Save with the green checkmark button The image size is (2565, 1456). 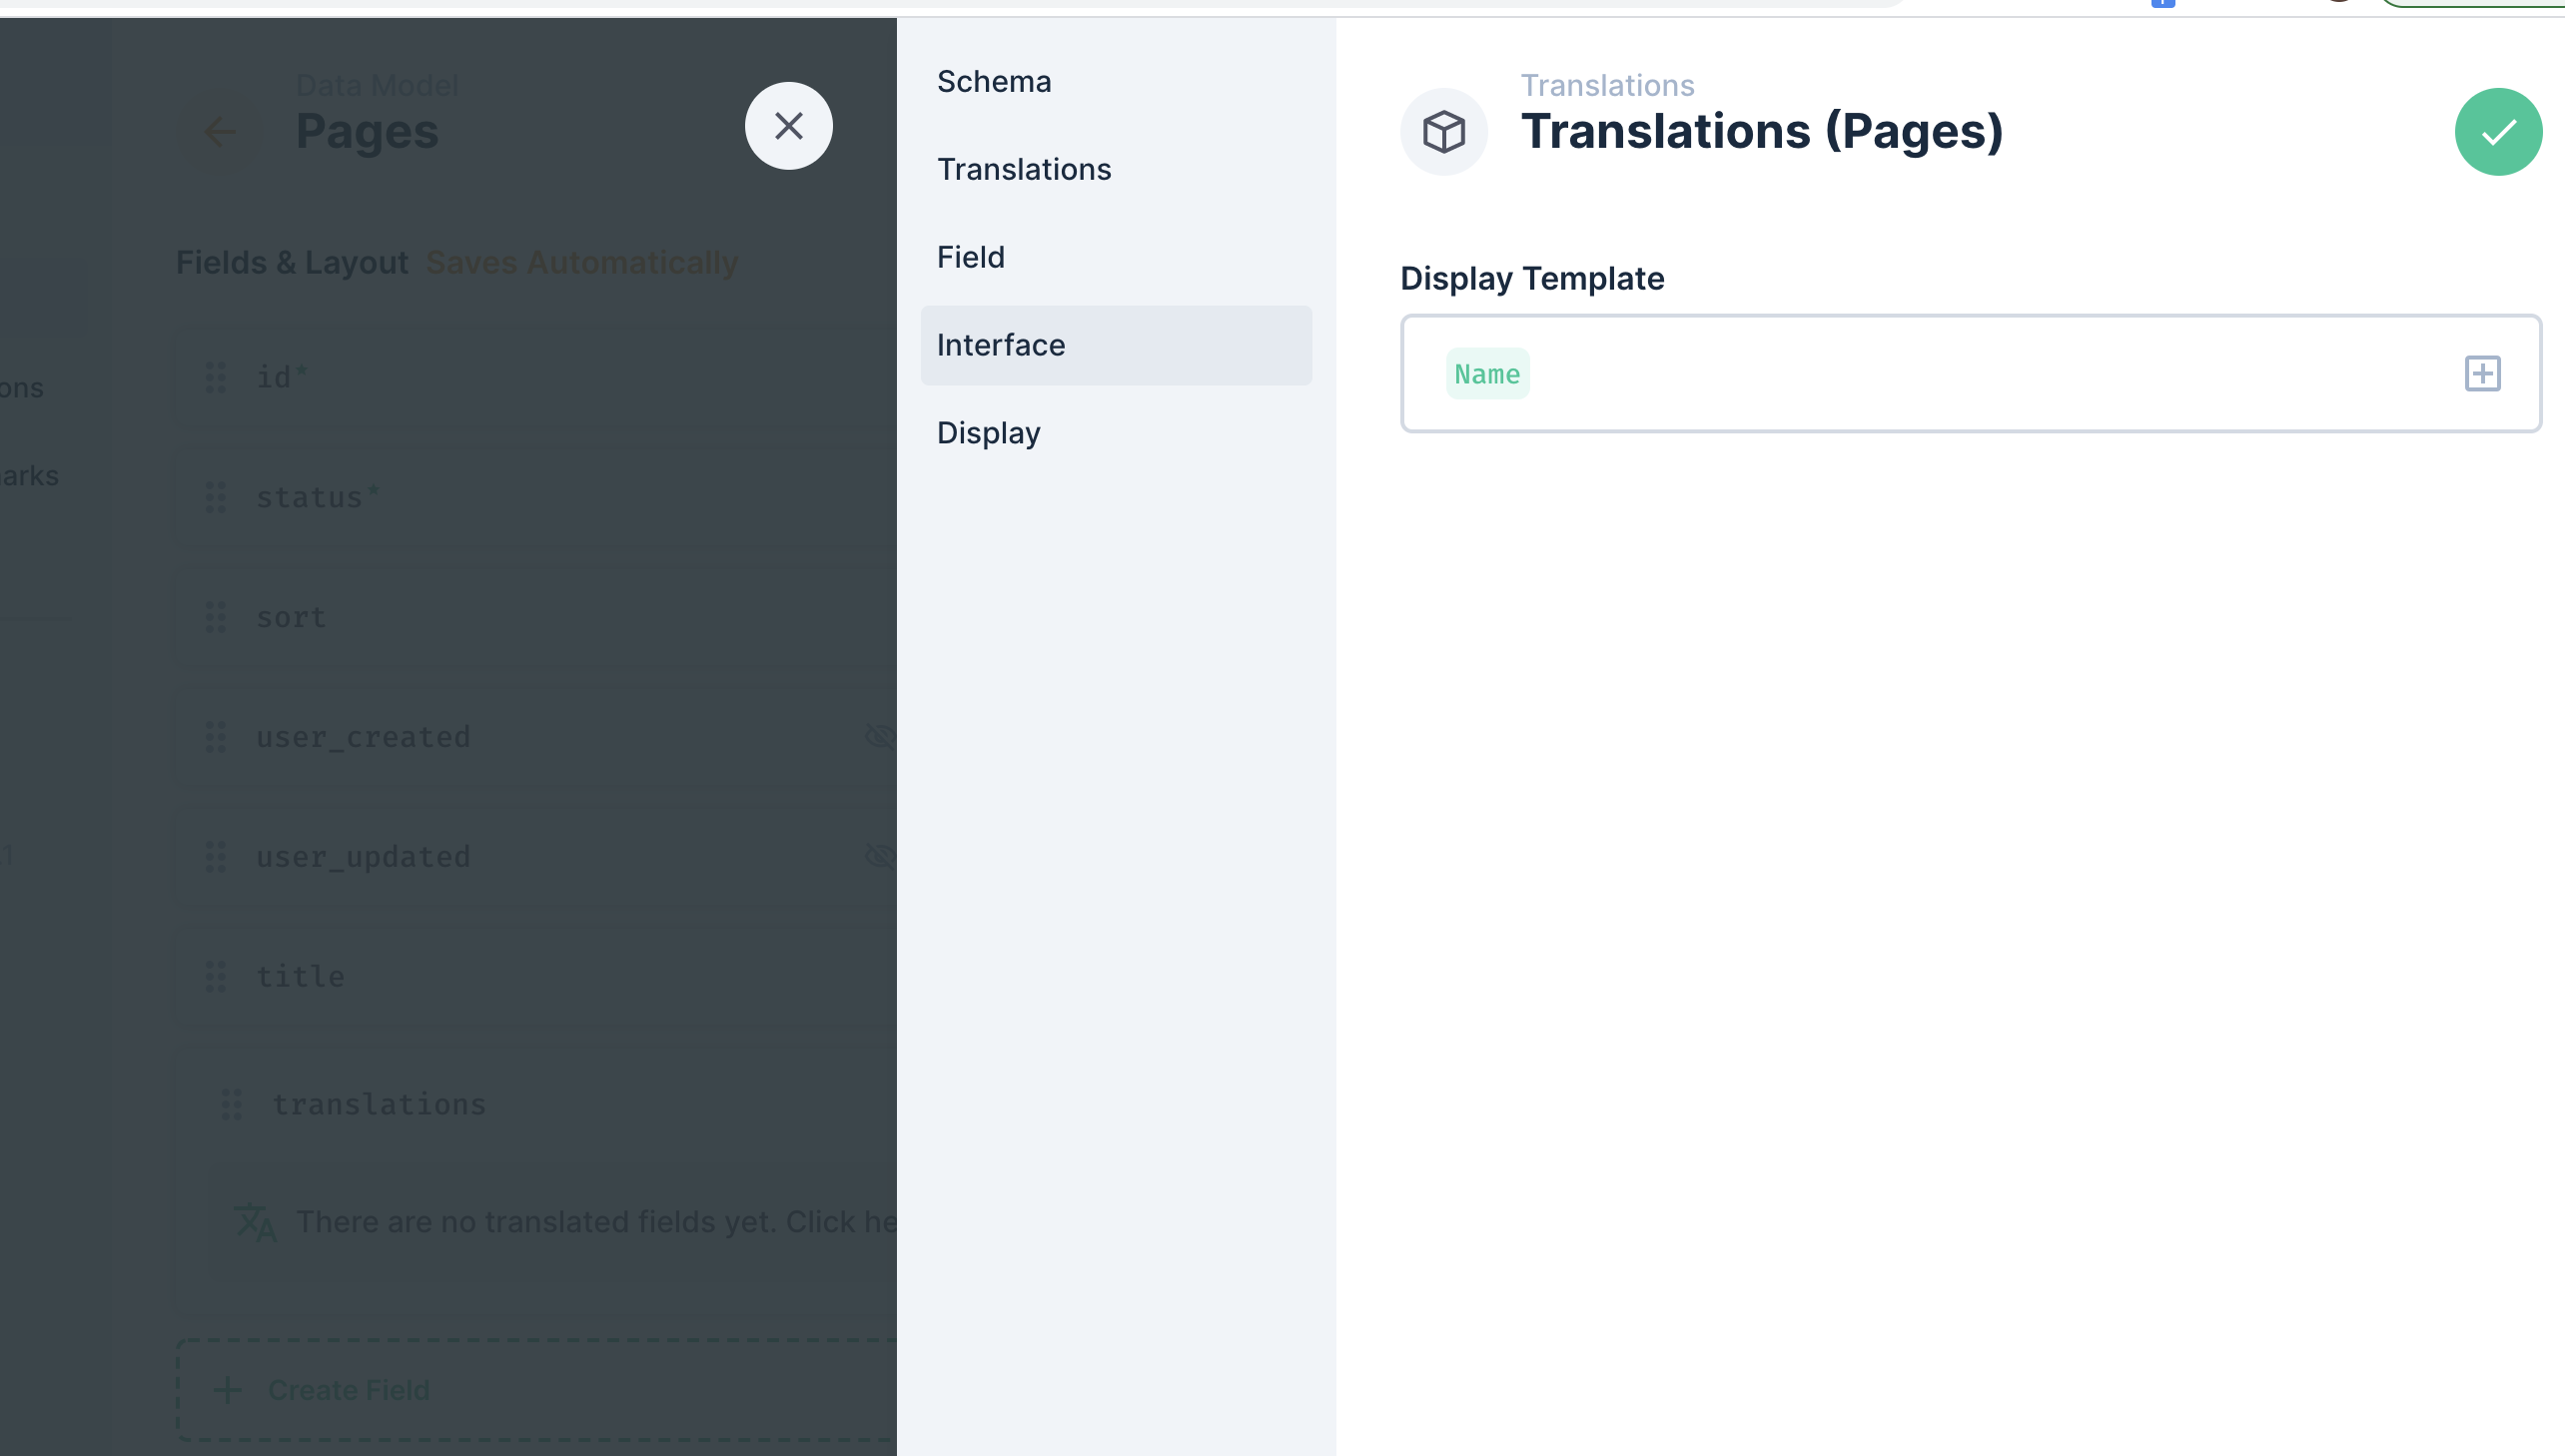pyautogui.click(x=2498, y=132)
